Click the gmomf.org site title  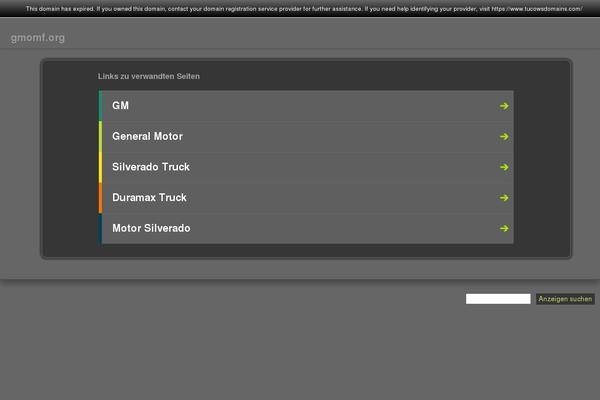click(38, 38)
